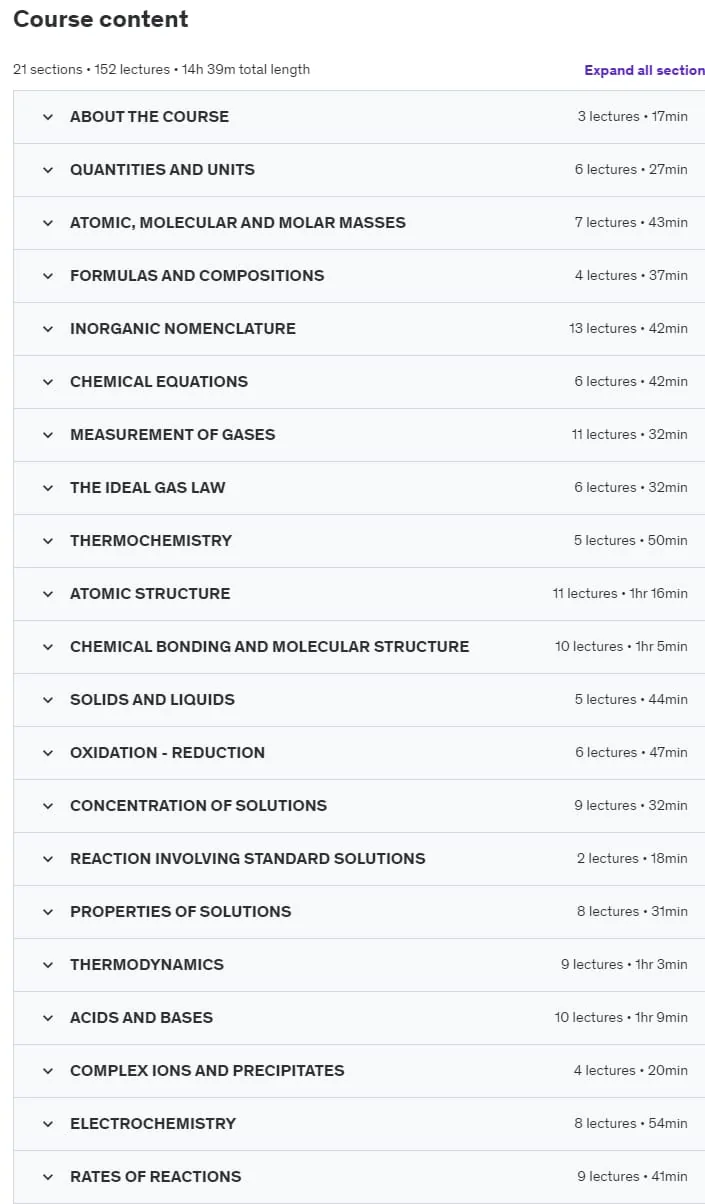This screenshot has width=705, height=1204.
Task: Expand the THERMOCHEMISTRY chevron icon
Action: 47,541
